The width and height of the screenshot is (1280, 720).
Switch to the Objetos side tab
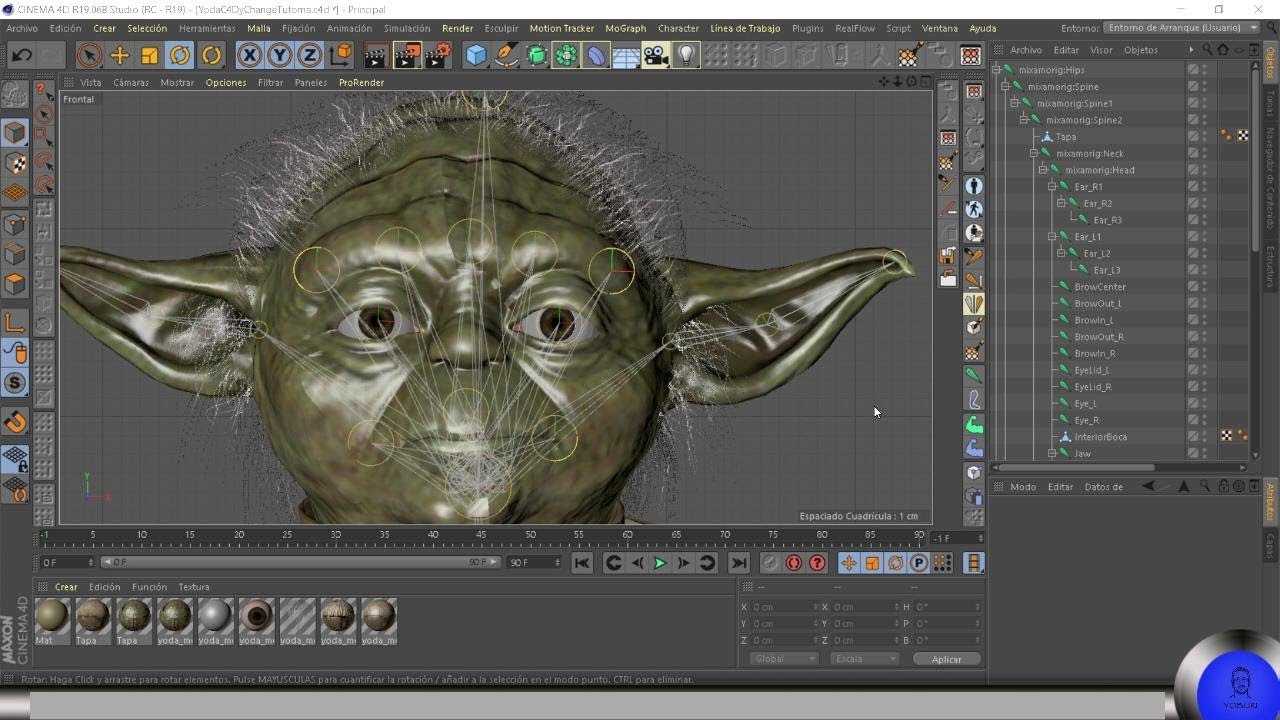(1271, 62)
